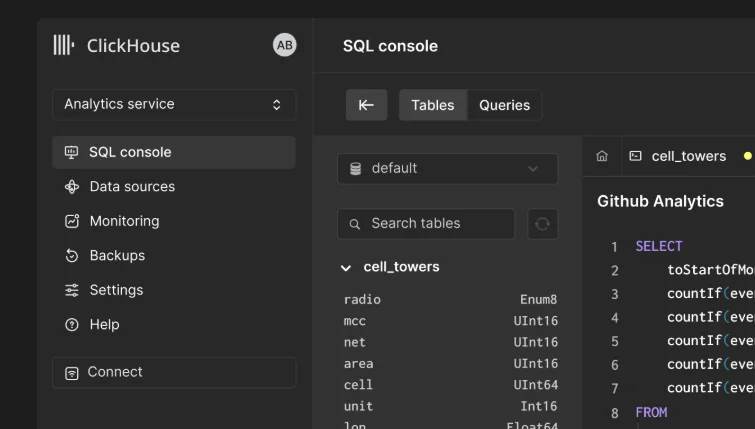Select SQL console in the sidebar
Viewport: 755px width, 429px height.
pyautogui.click(x=174, y=152)
